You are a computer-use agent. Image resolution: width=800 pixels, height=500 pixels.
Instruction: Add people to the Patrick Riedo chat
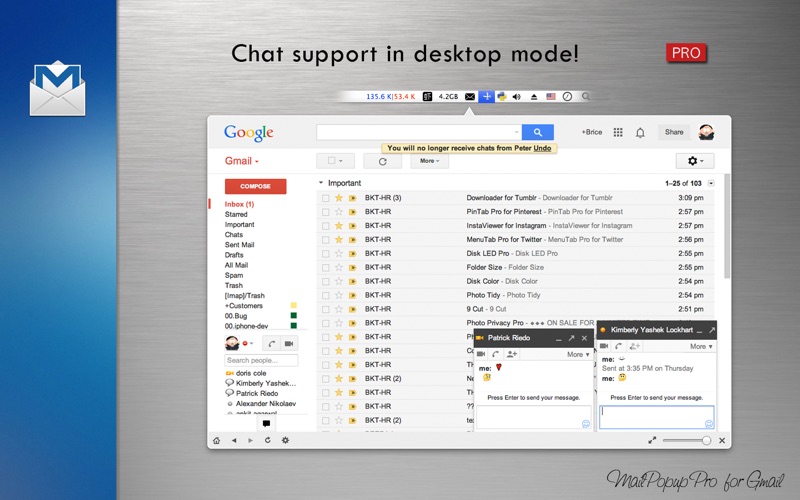(512, 354)
